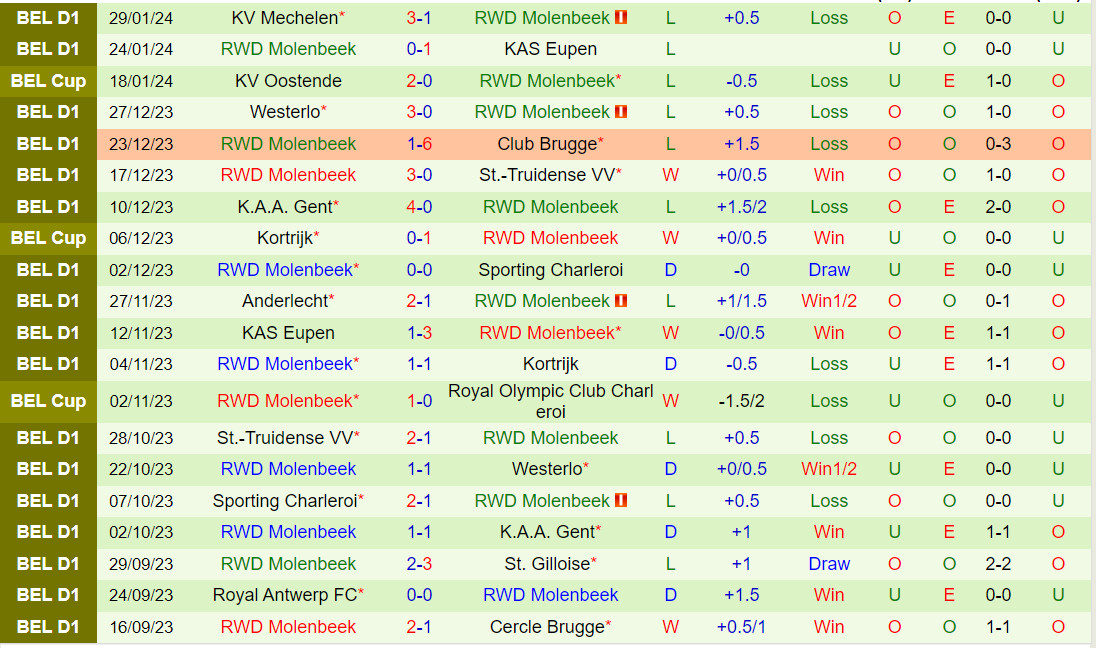Click the 1-6 score against Club Brugge
Screen dimensions: 1096x648
click(x=419, y=144)
